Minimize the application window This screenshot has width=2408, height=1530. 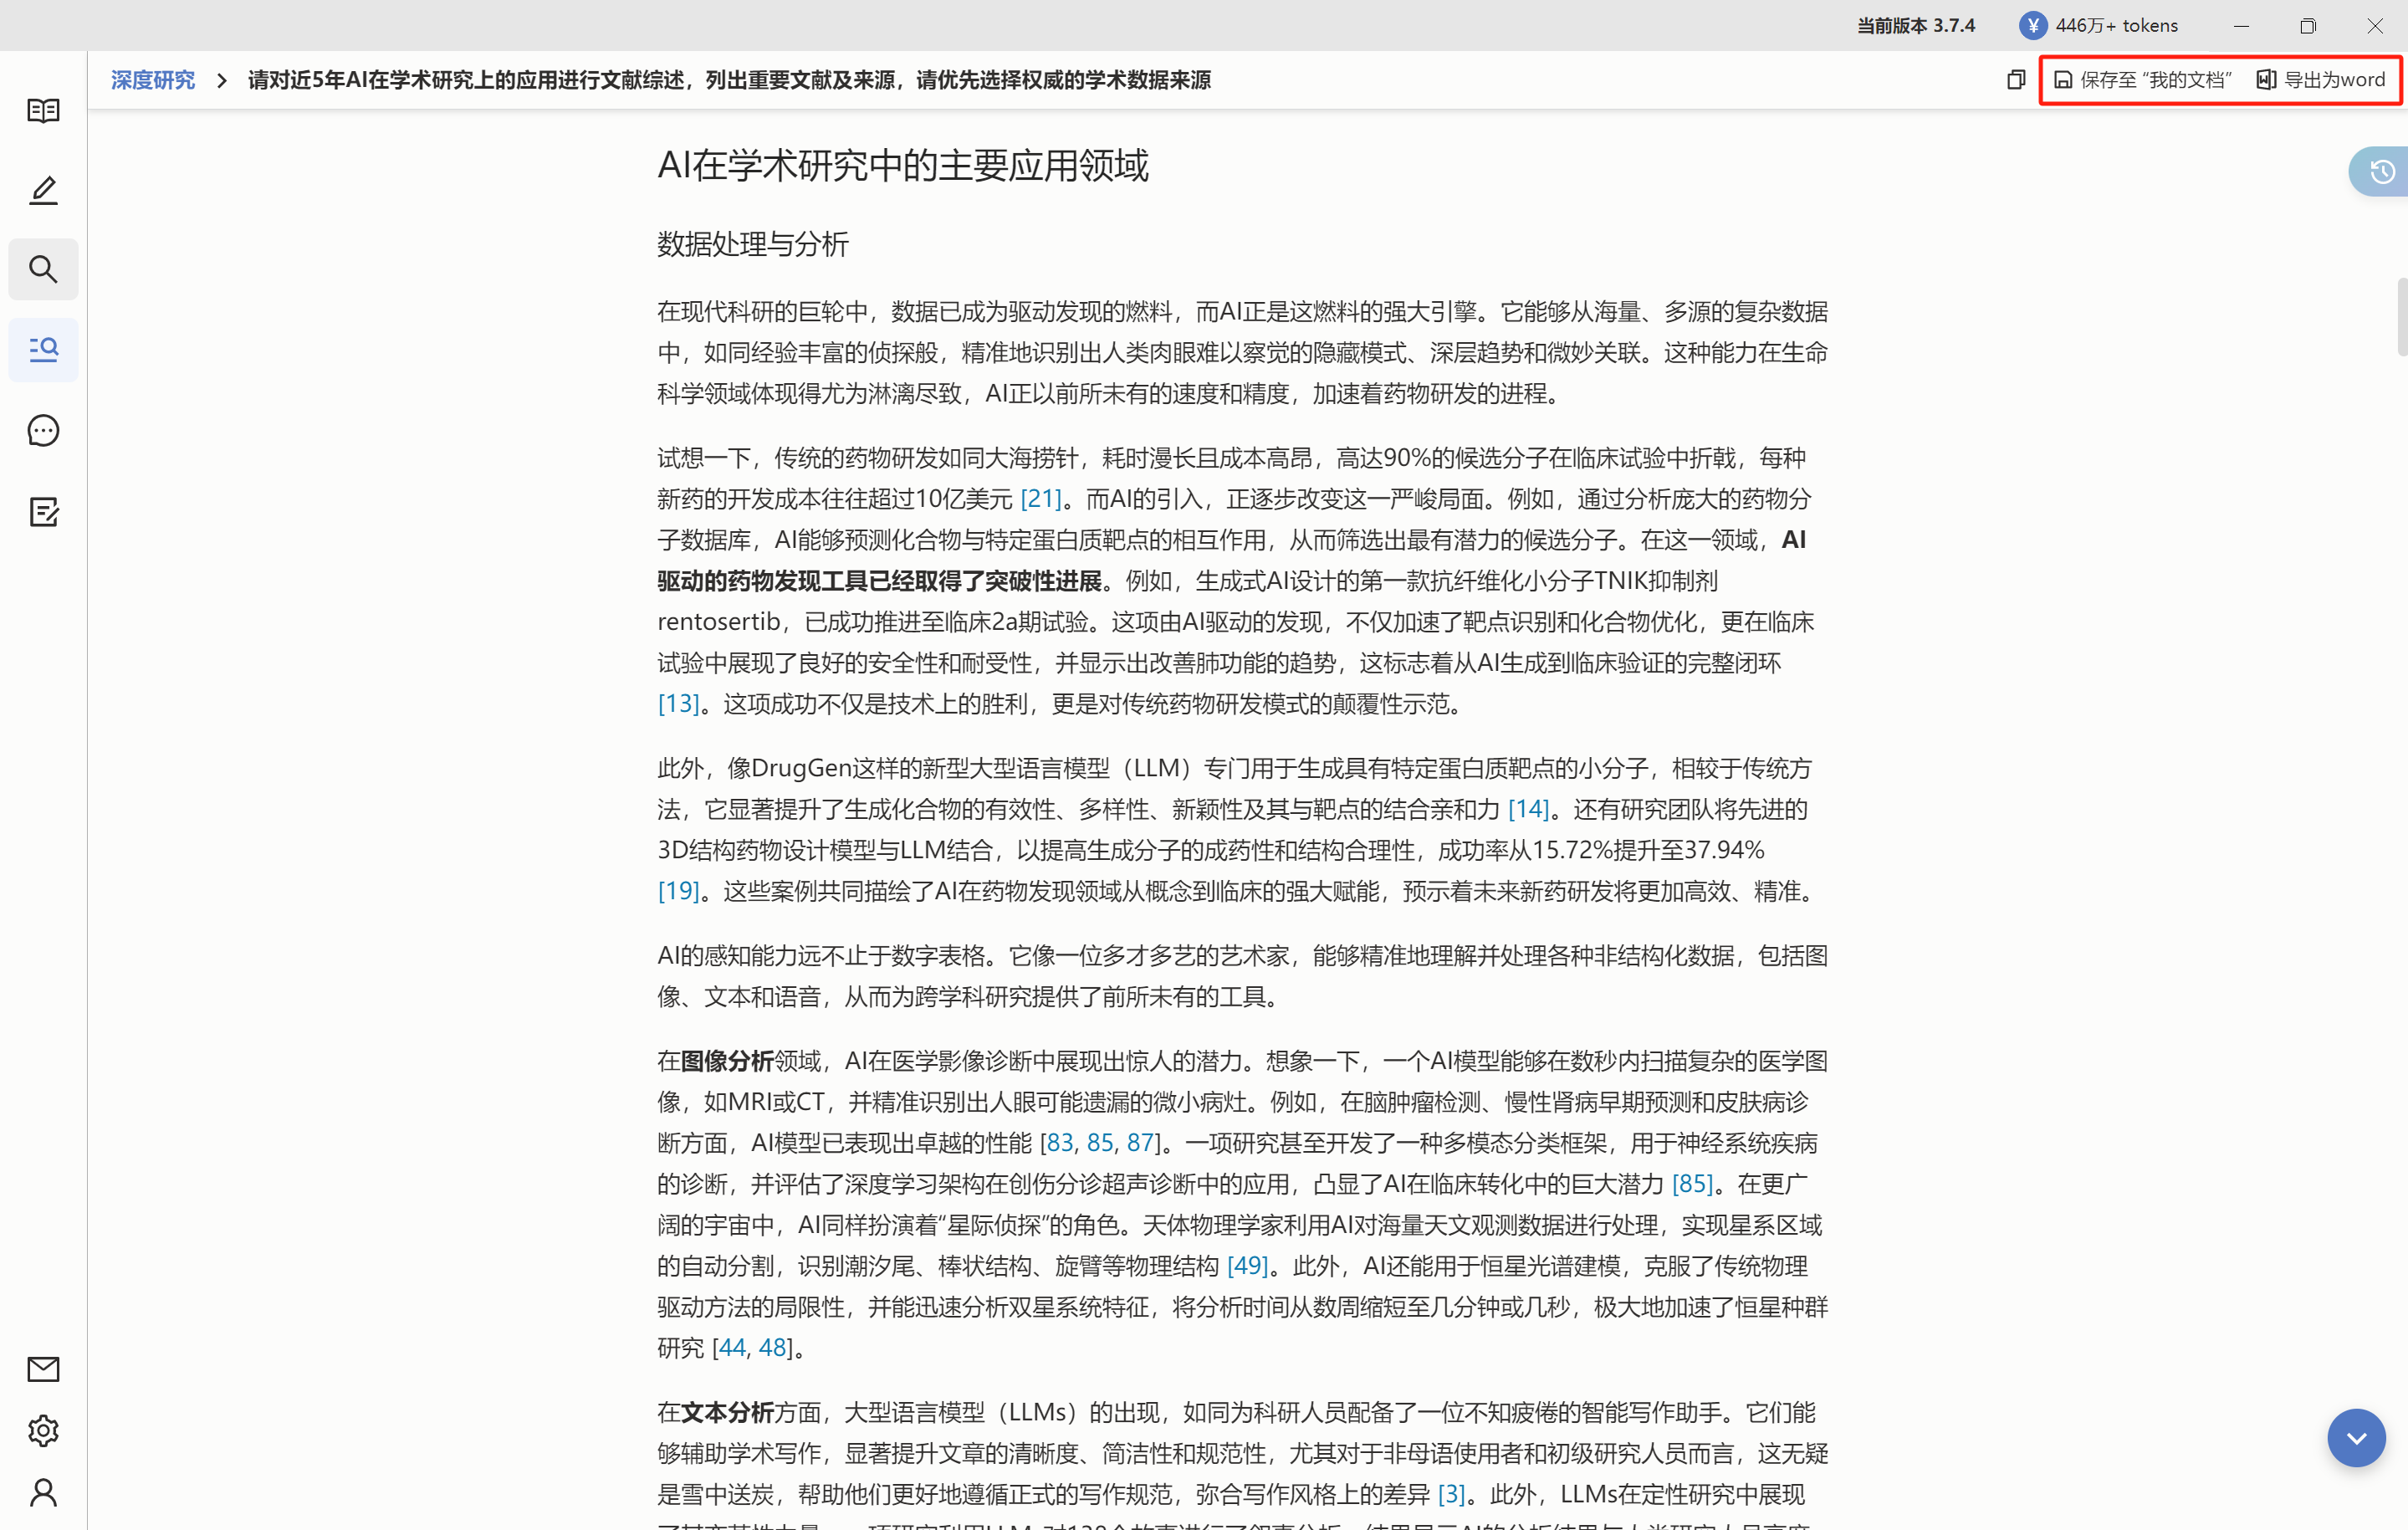[x=2241, y=26]
